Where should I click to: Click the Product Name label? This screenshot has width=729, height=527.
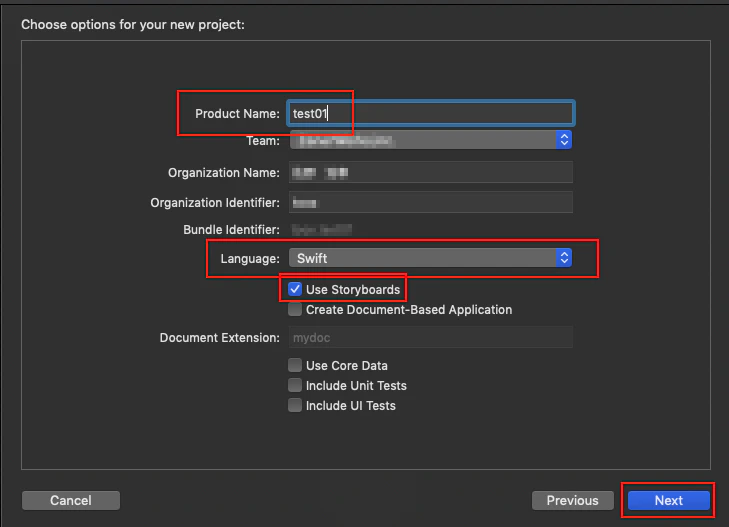pyautogui.click(x=237, y=114)
